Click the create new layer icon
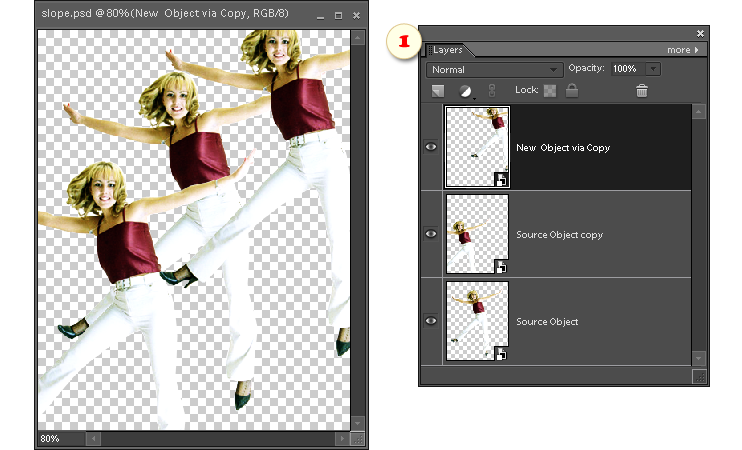 click(438, 90)
